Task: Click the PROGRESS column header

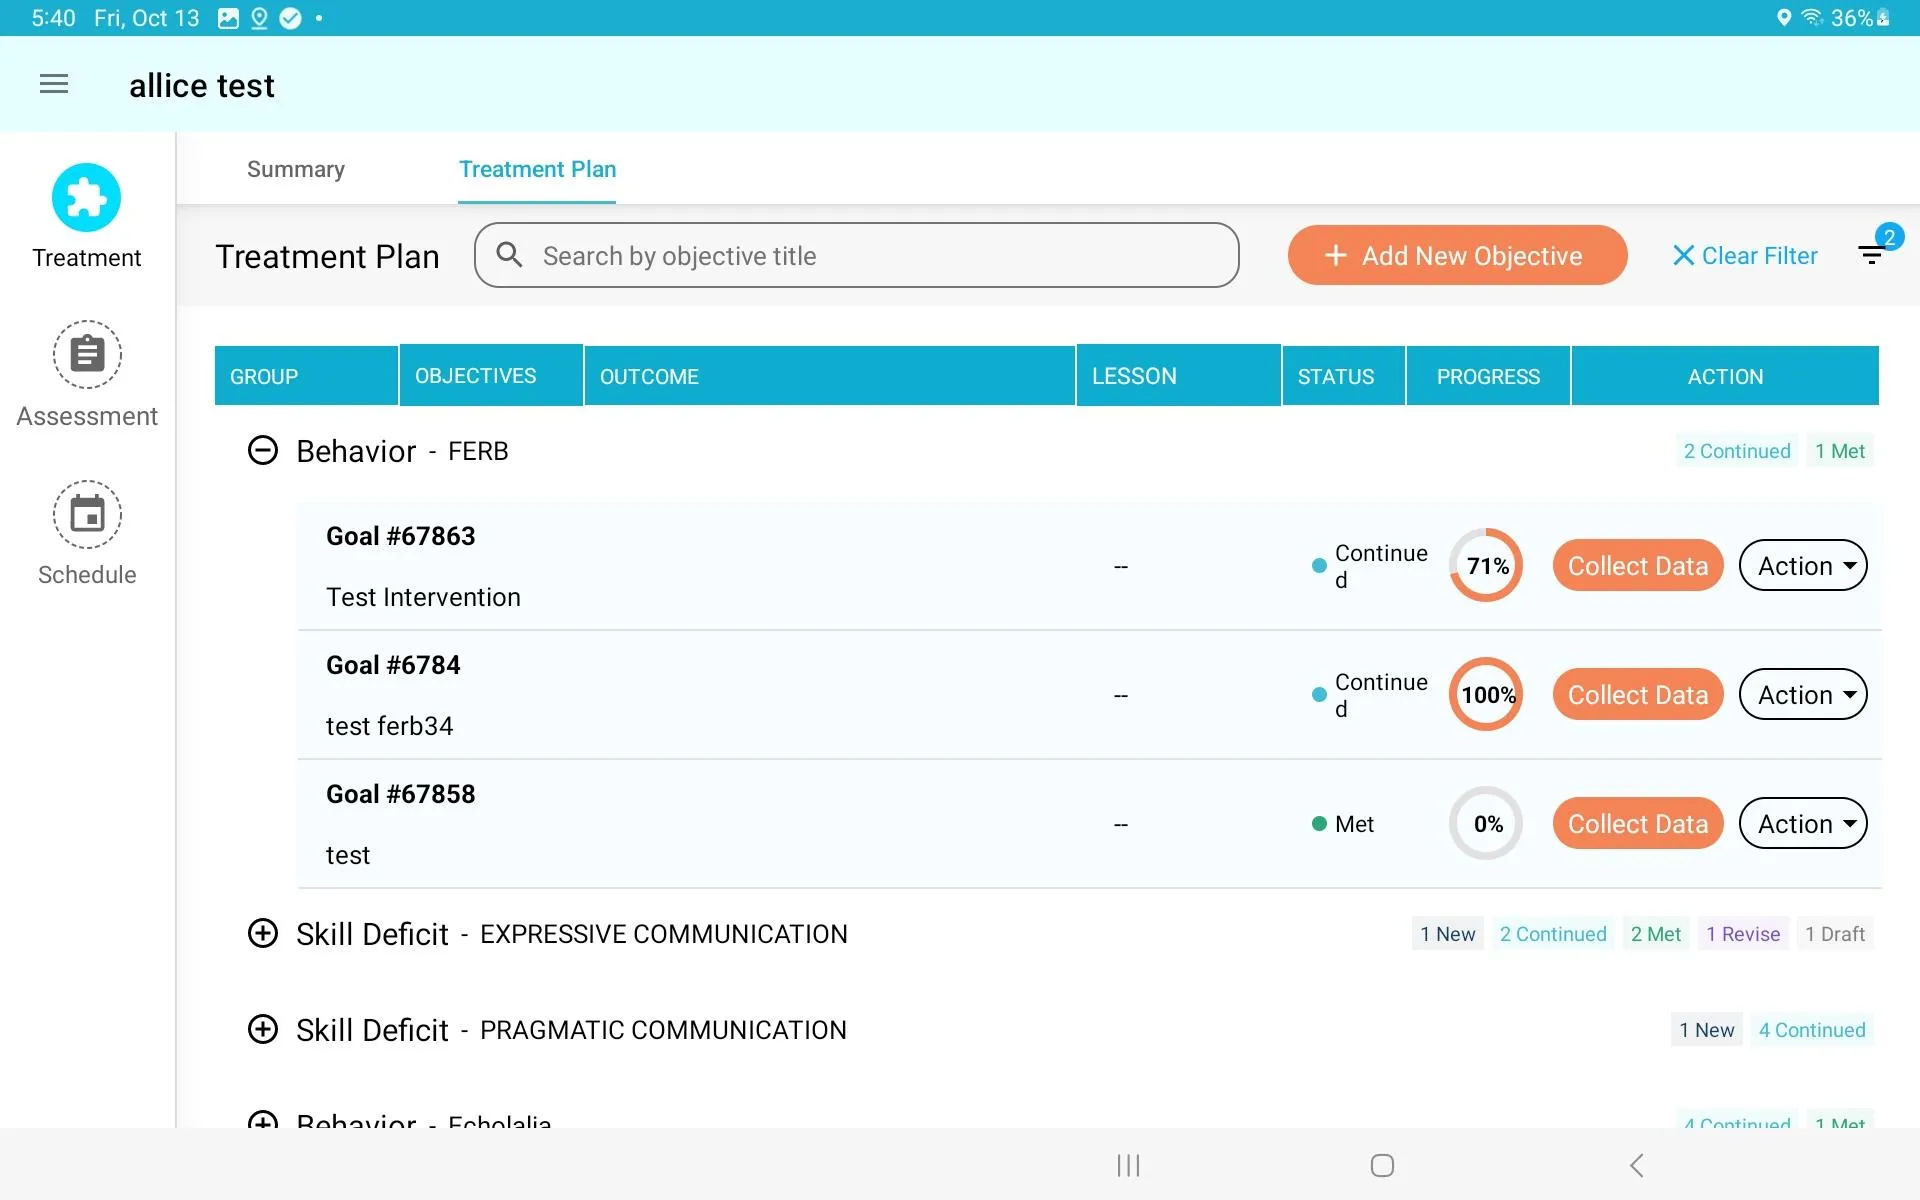Action: [x=1488, y=376]
